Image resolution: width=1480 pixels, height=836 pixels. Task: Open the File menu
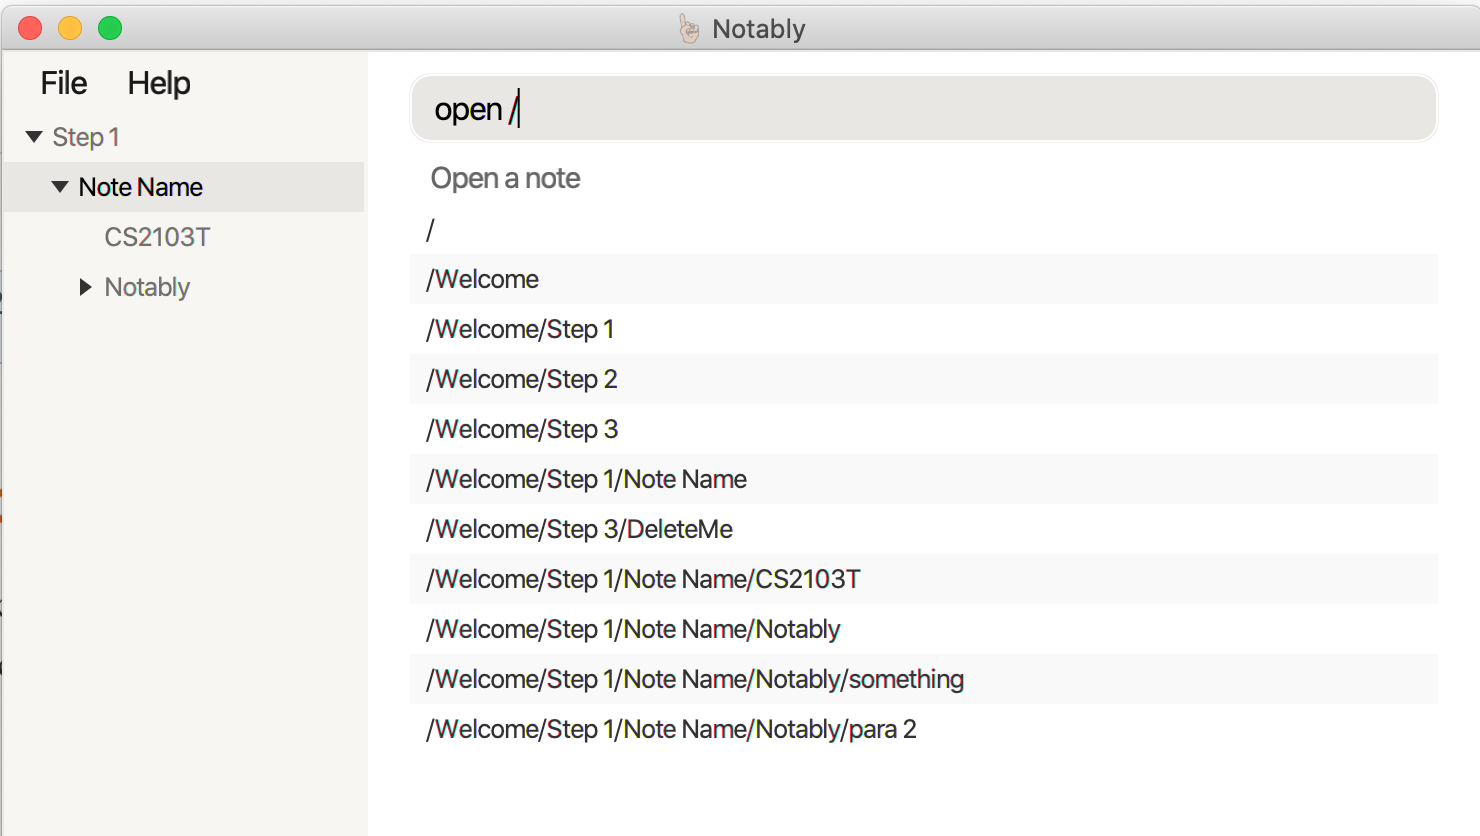pyautogui.click(x=64, y=83)
